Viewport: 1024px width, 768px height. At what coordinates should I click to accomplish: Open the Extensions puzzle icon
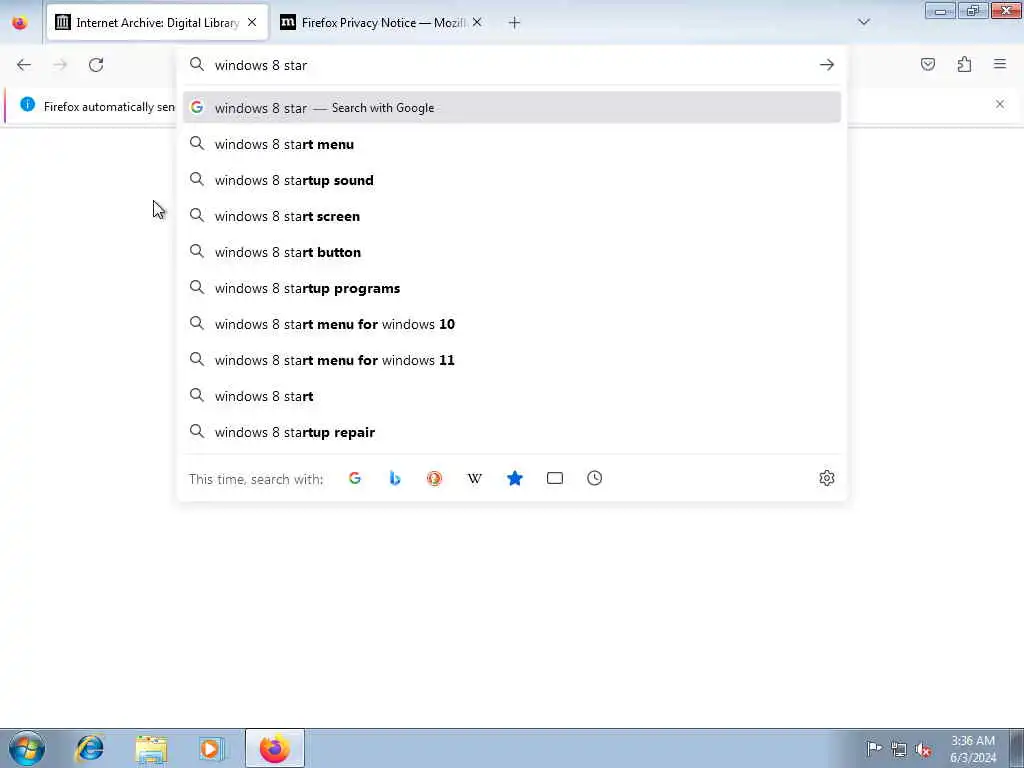click(964, 64)
